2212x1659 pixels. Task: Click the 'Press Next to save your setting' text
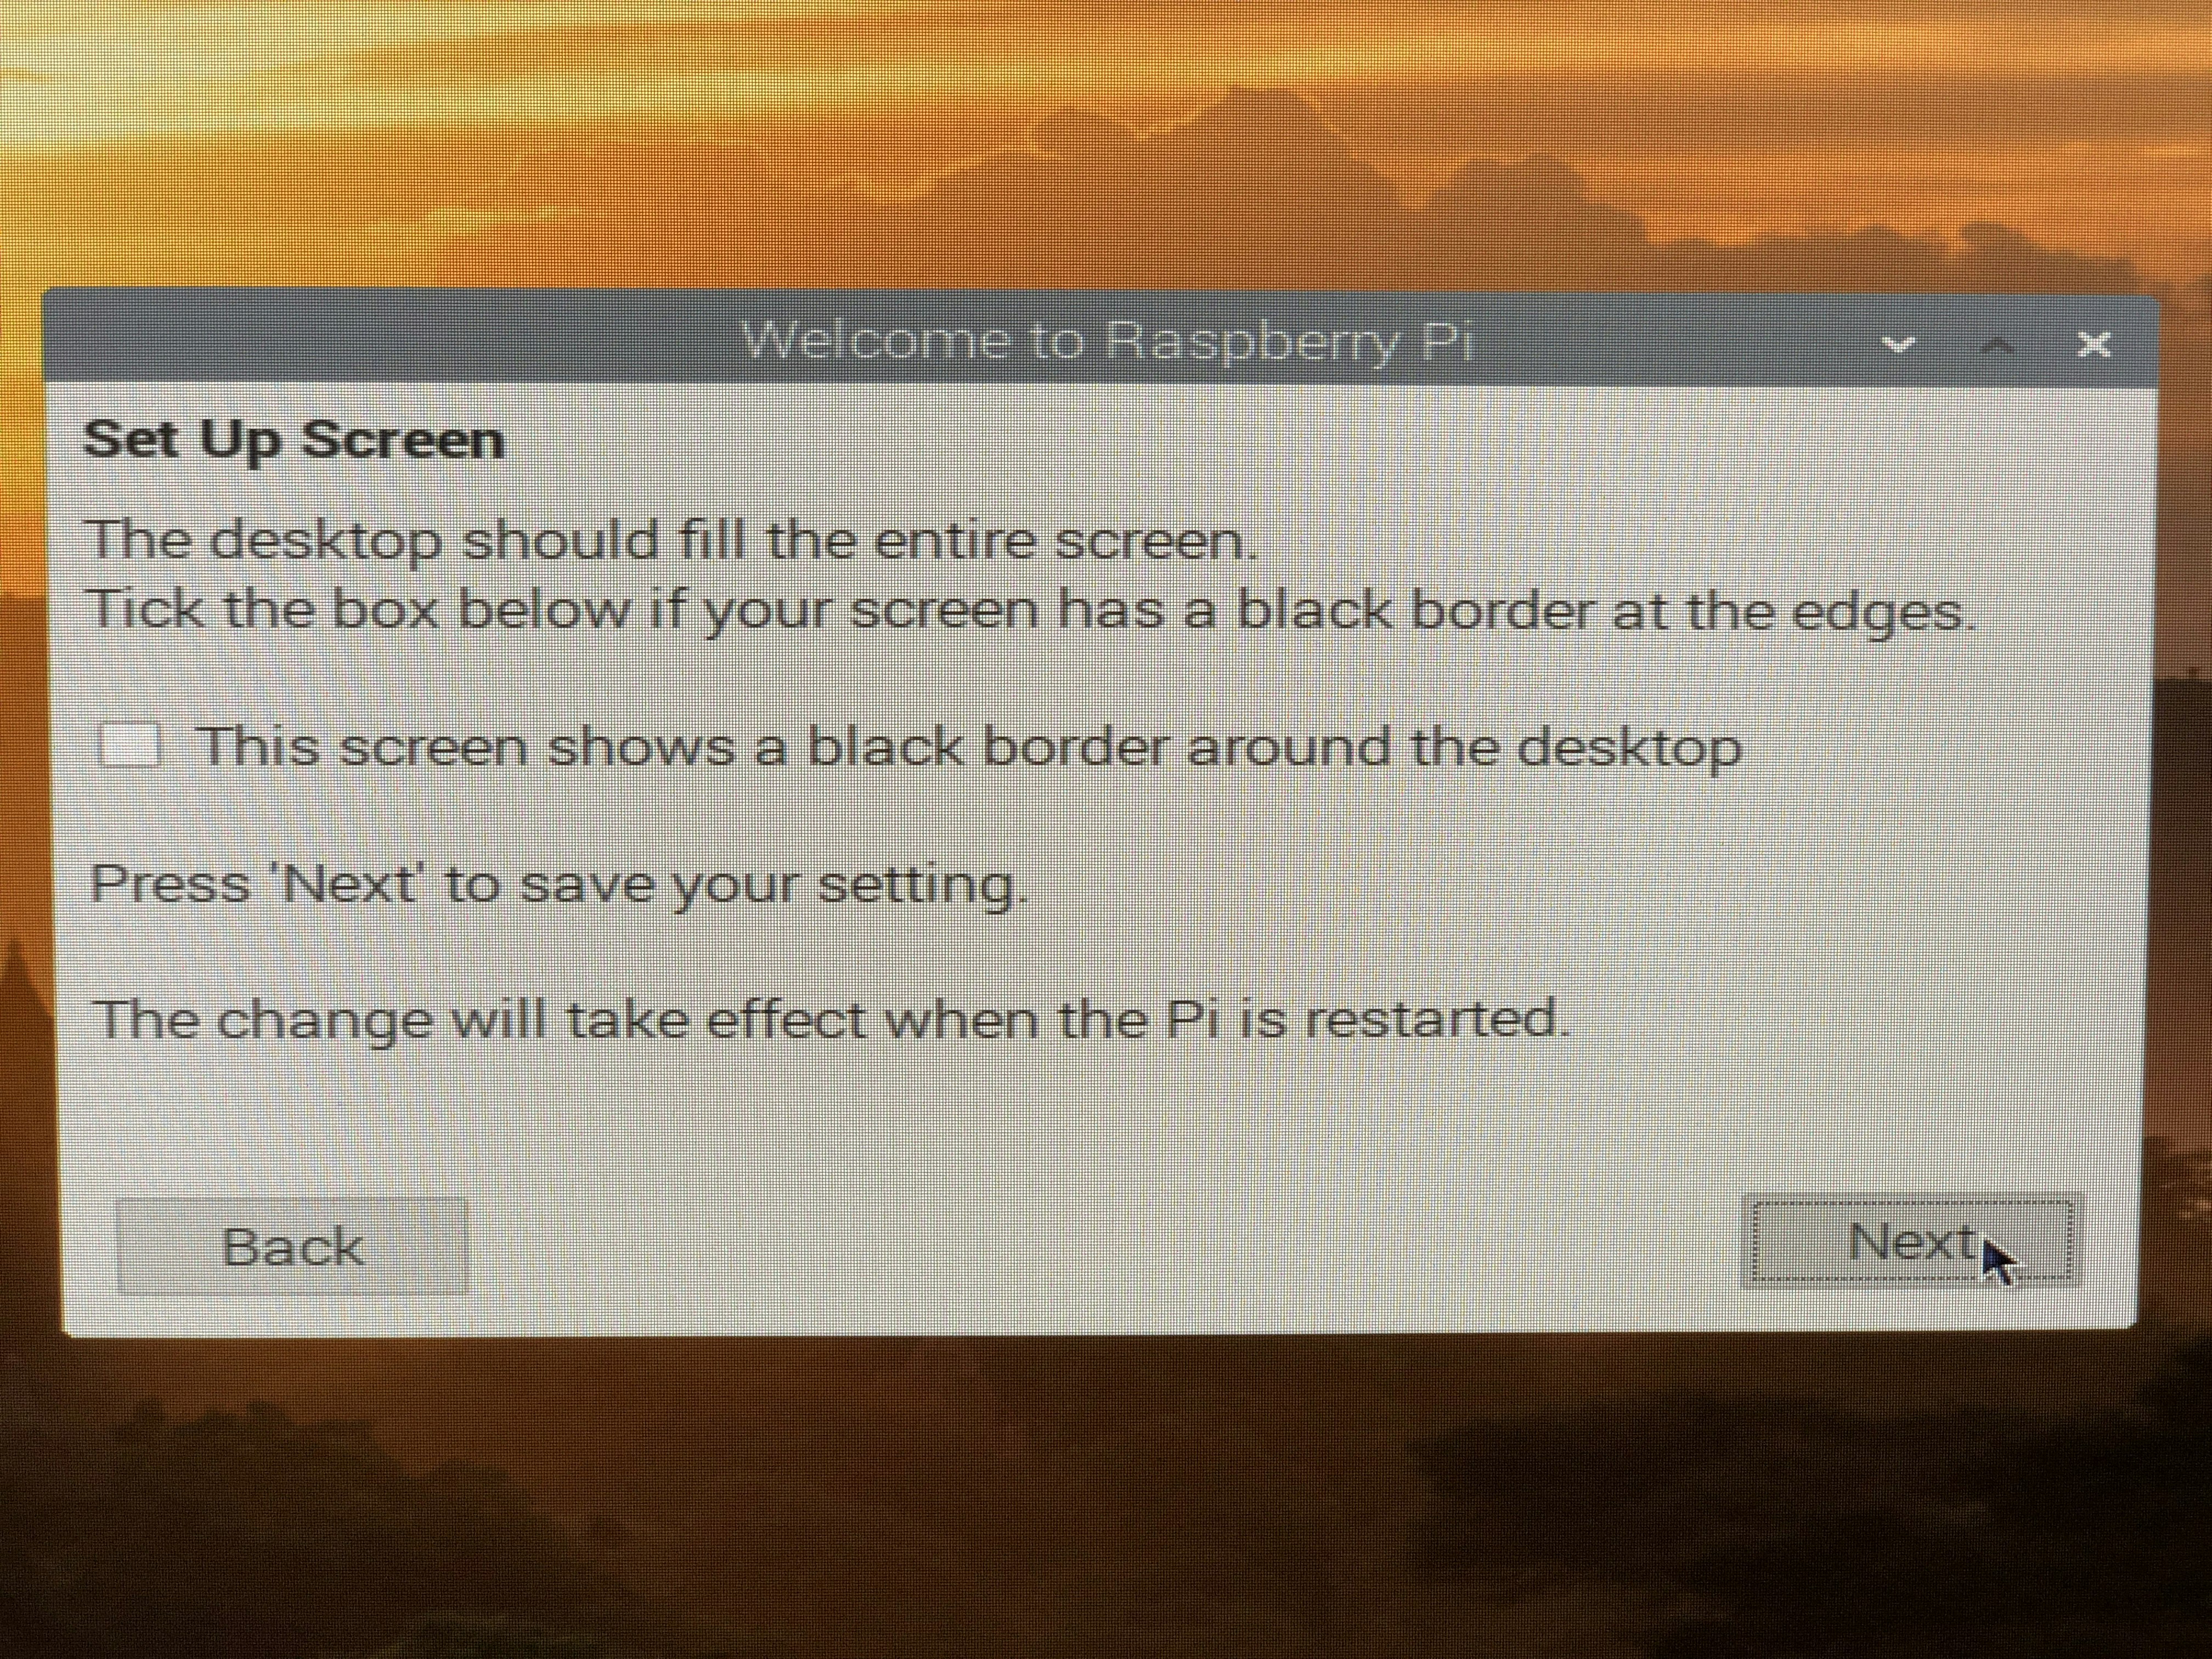[x=559, y=885]
